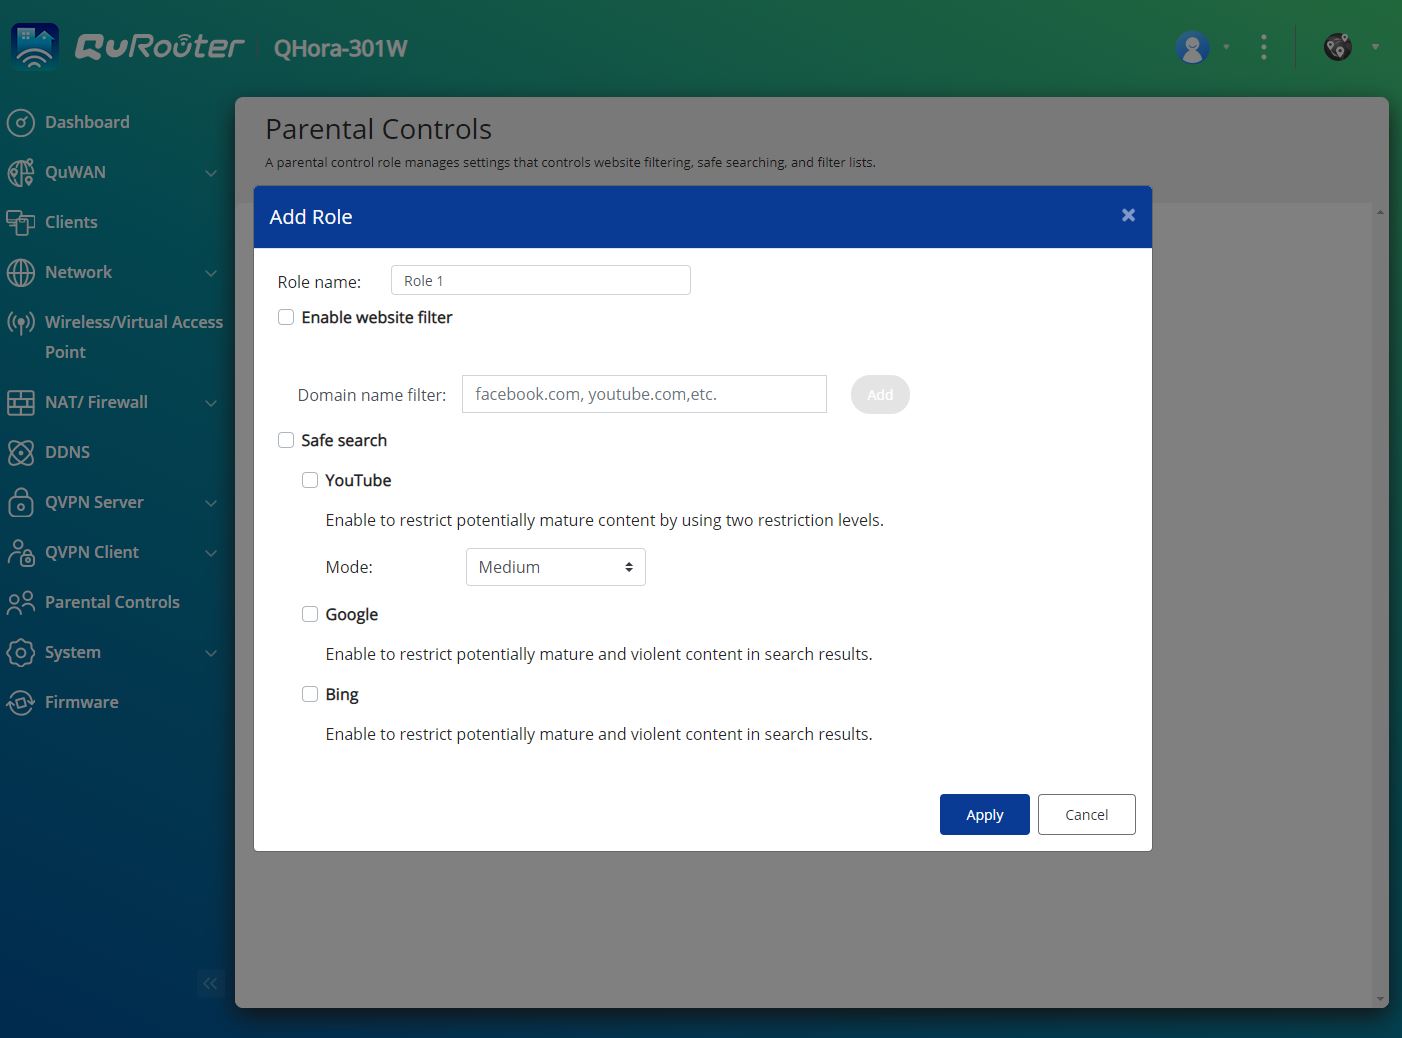Check the YouTube checkbox
1402x1038 pixels.
(x=310, y=480)
